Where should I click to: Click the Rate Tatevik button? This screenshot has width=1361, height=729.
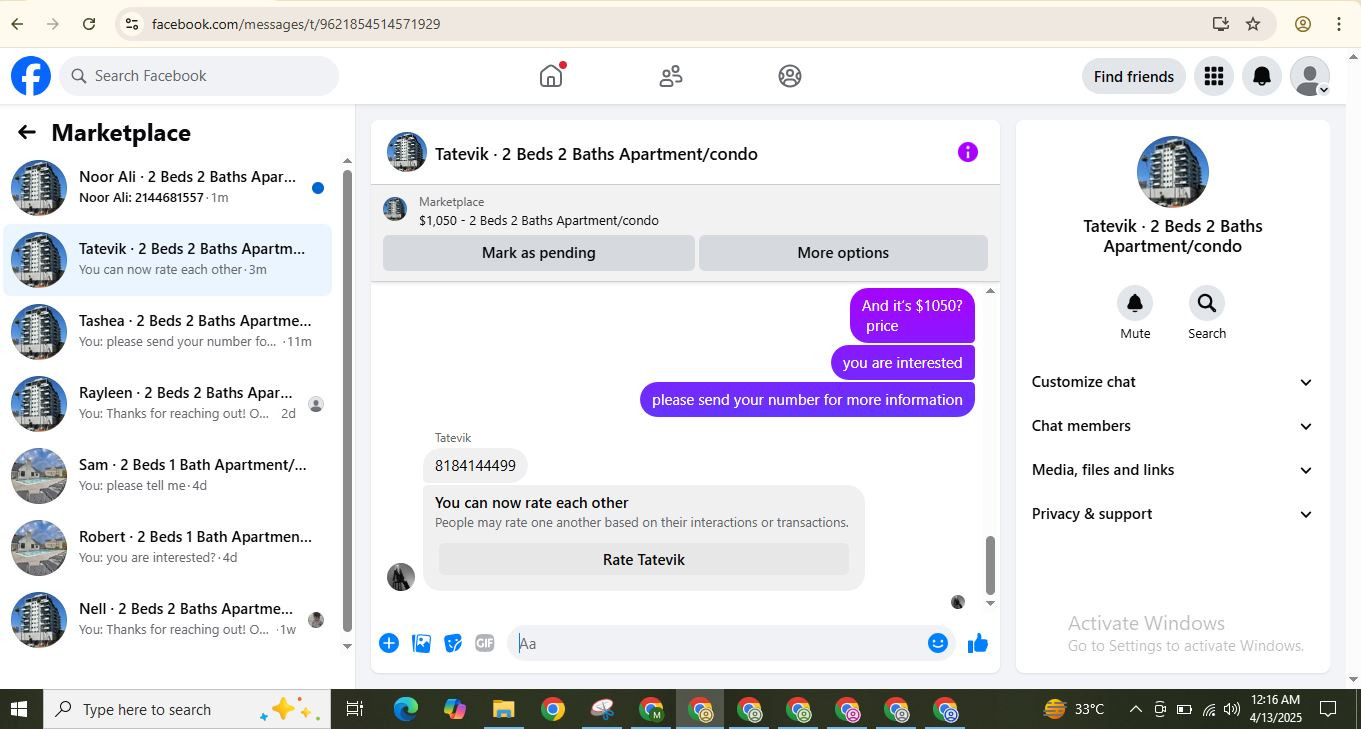coord(644,560)
